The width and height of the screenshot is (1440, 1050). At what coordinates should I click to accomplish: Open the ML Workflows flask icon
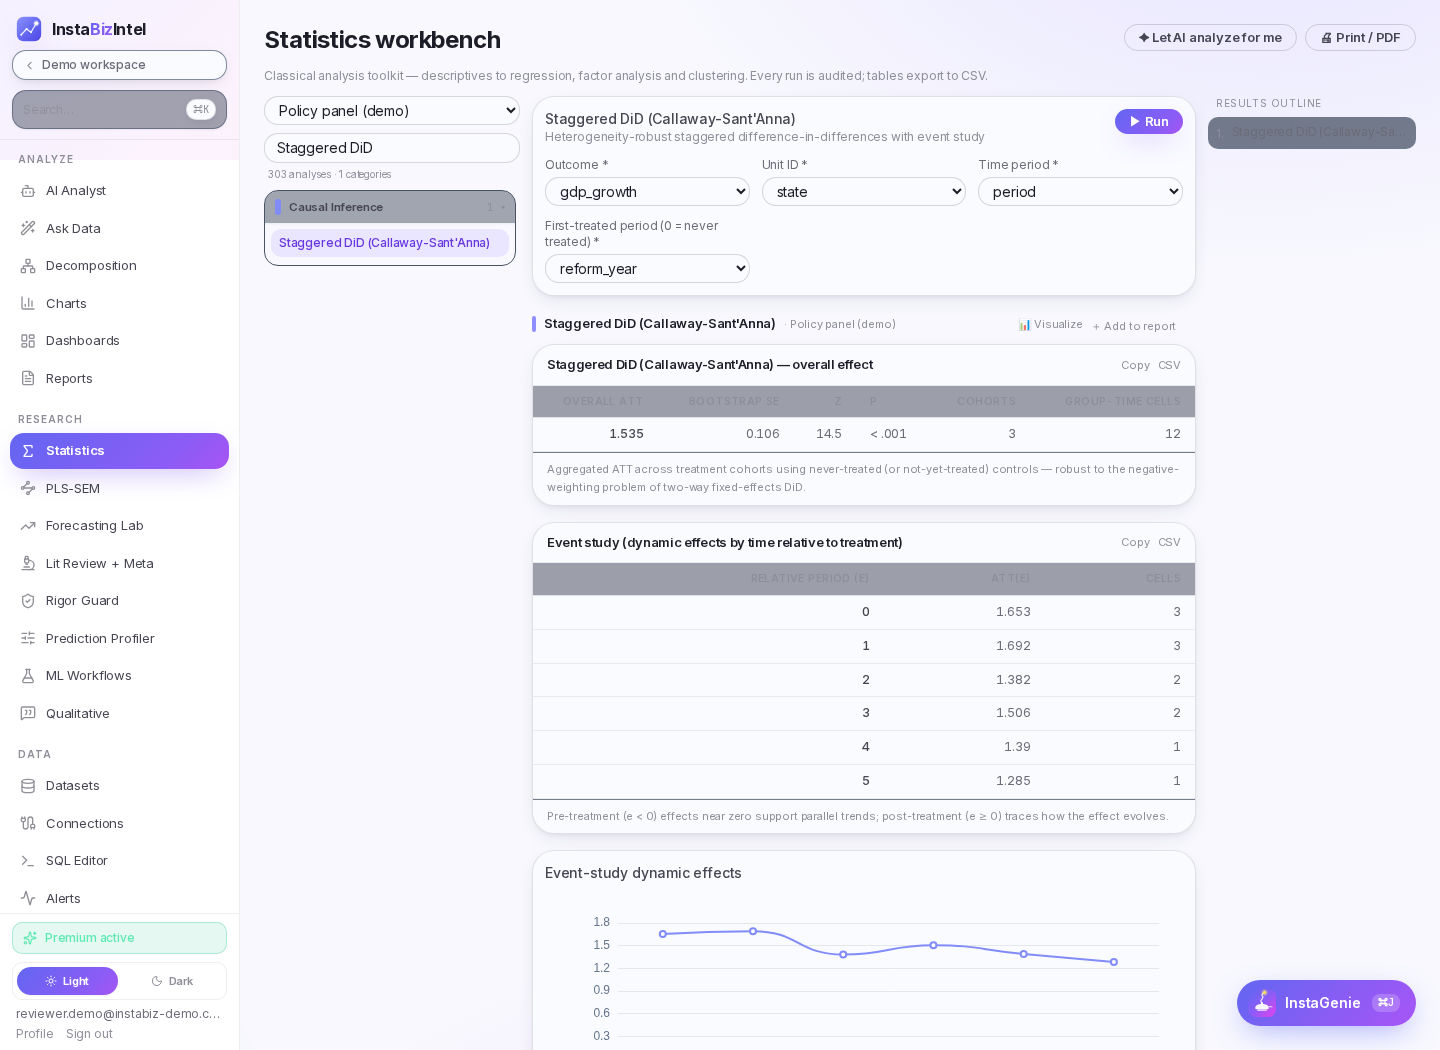28,676
